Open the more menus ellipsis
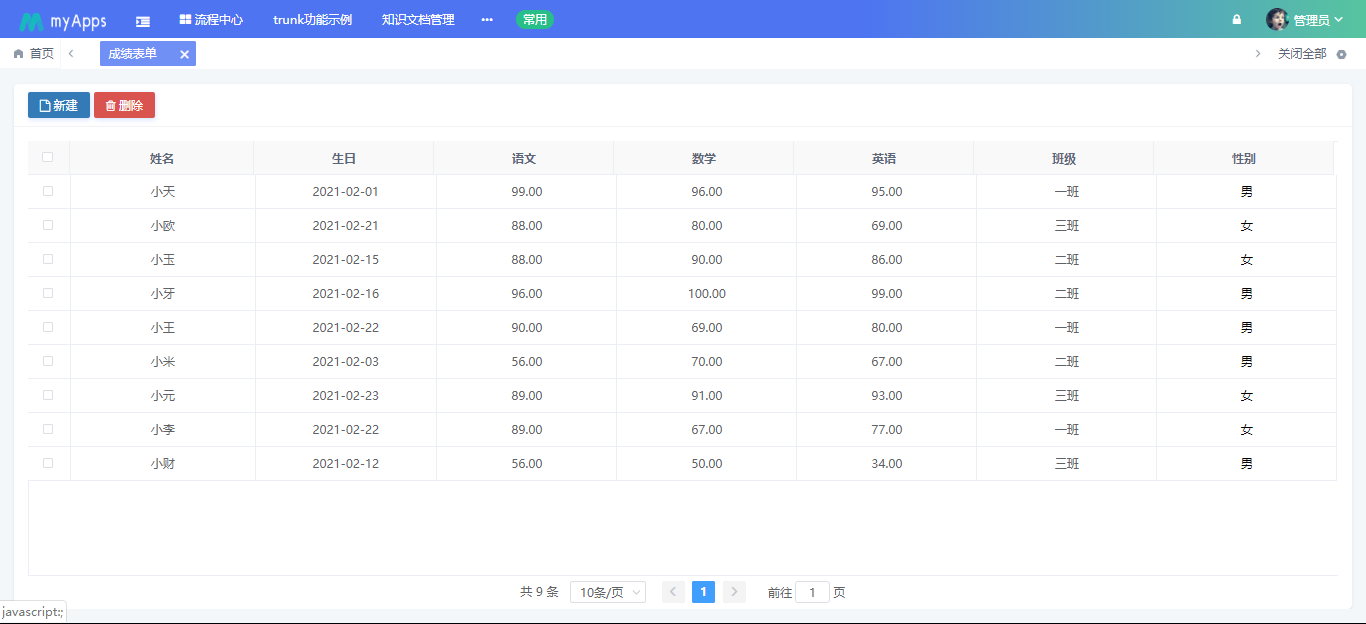Viewport: 1366px width, 624px height. 487,19
